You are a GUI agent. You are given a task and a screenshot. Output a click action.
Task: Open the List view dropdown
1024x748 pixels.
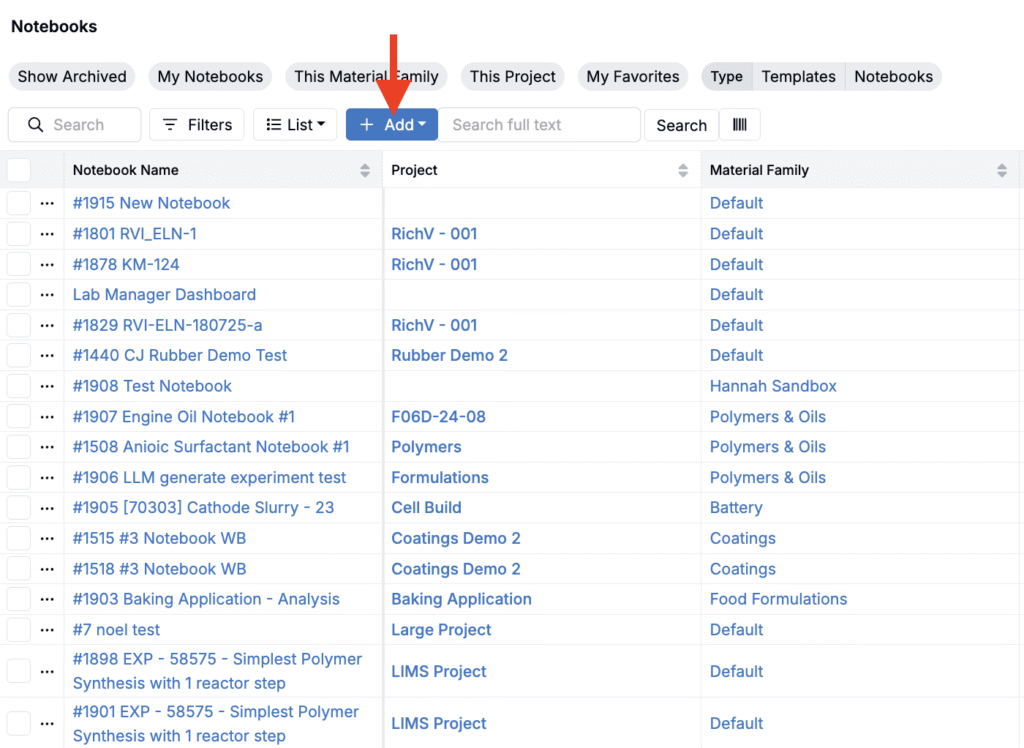[x=295, y=125]
